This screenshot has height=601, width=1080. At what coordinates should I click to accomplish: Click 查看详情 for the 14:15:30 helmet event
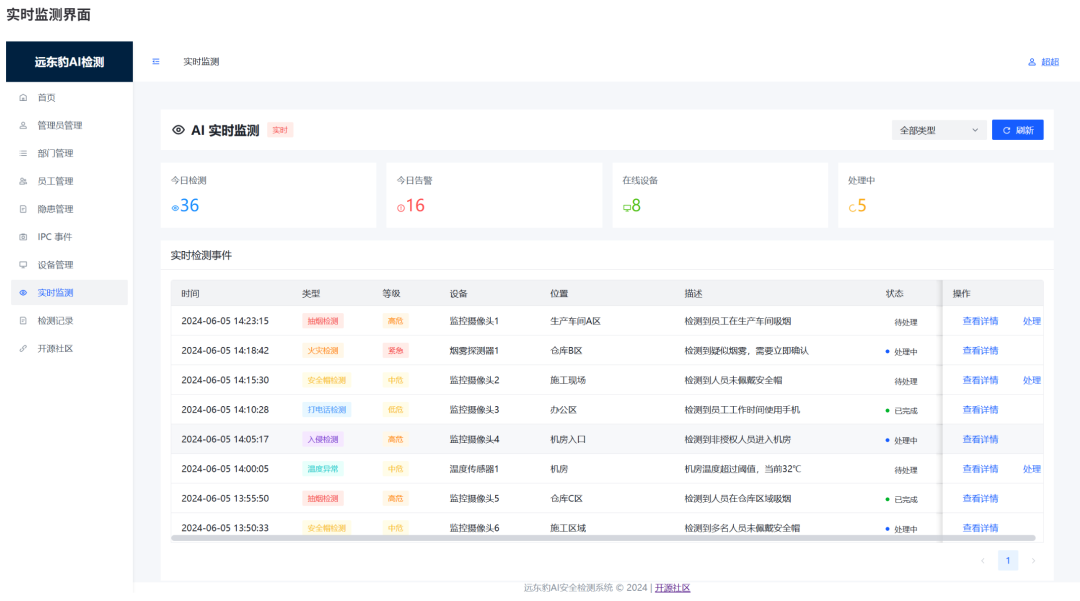(980, 380)
